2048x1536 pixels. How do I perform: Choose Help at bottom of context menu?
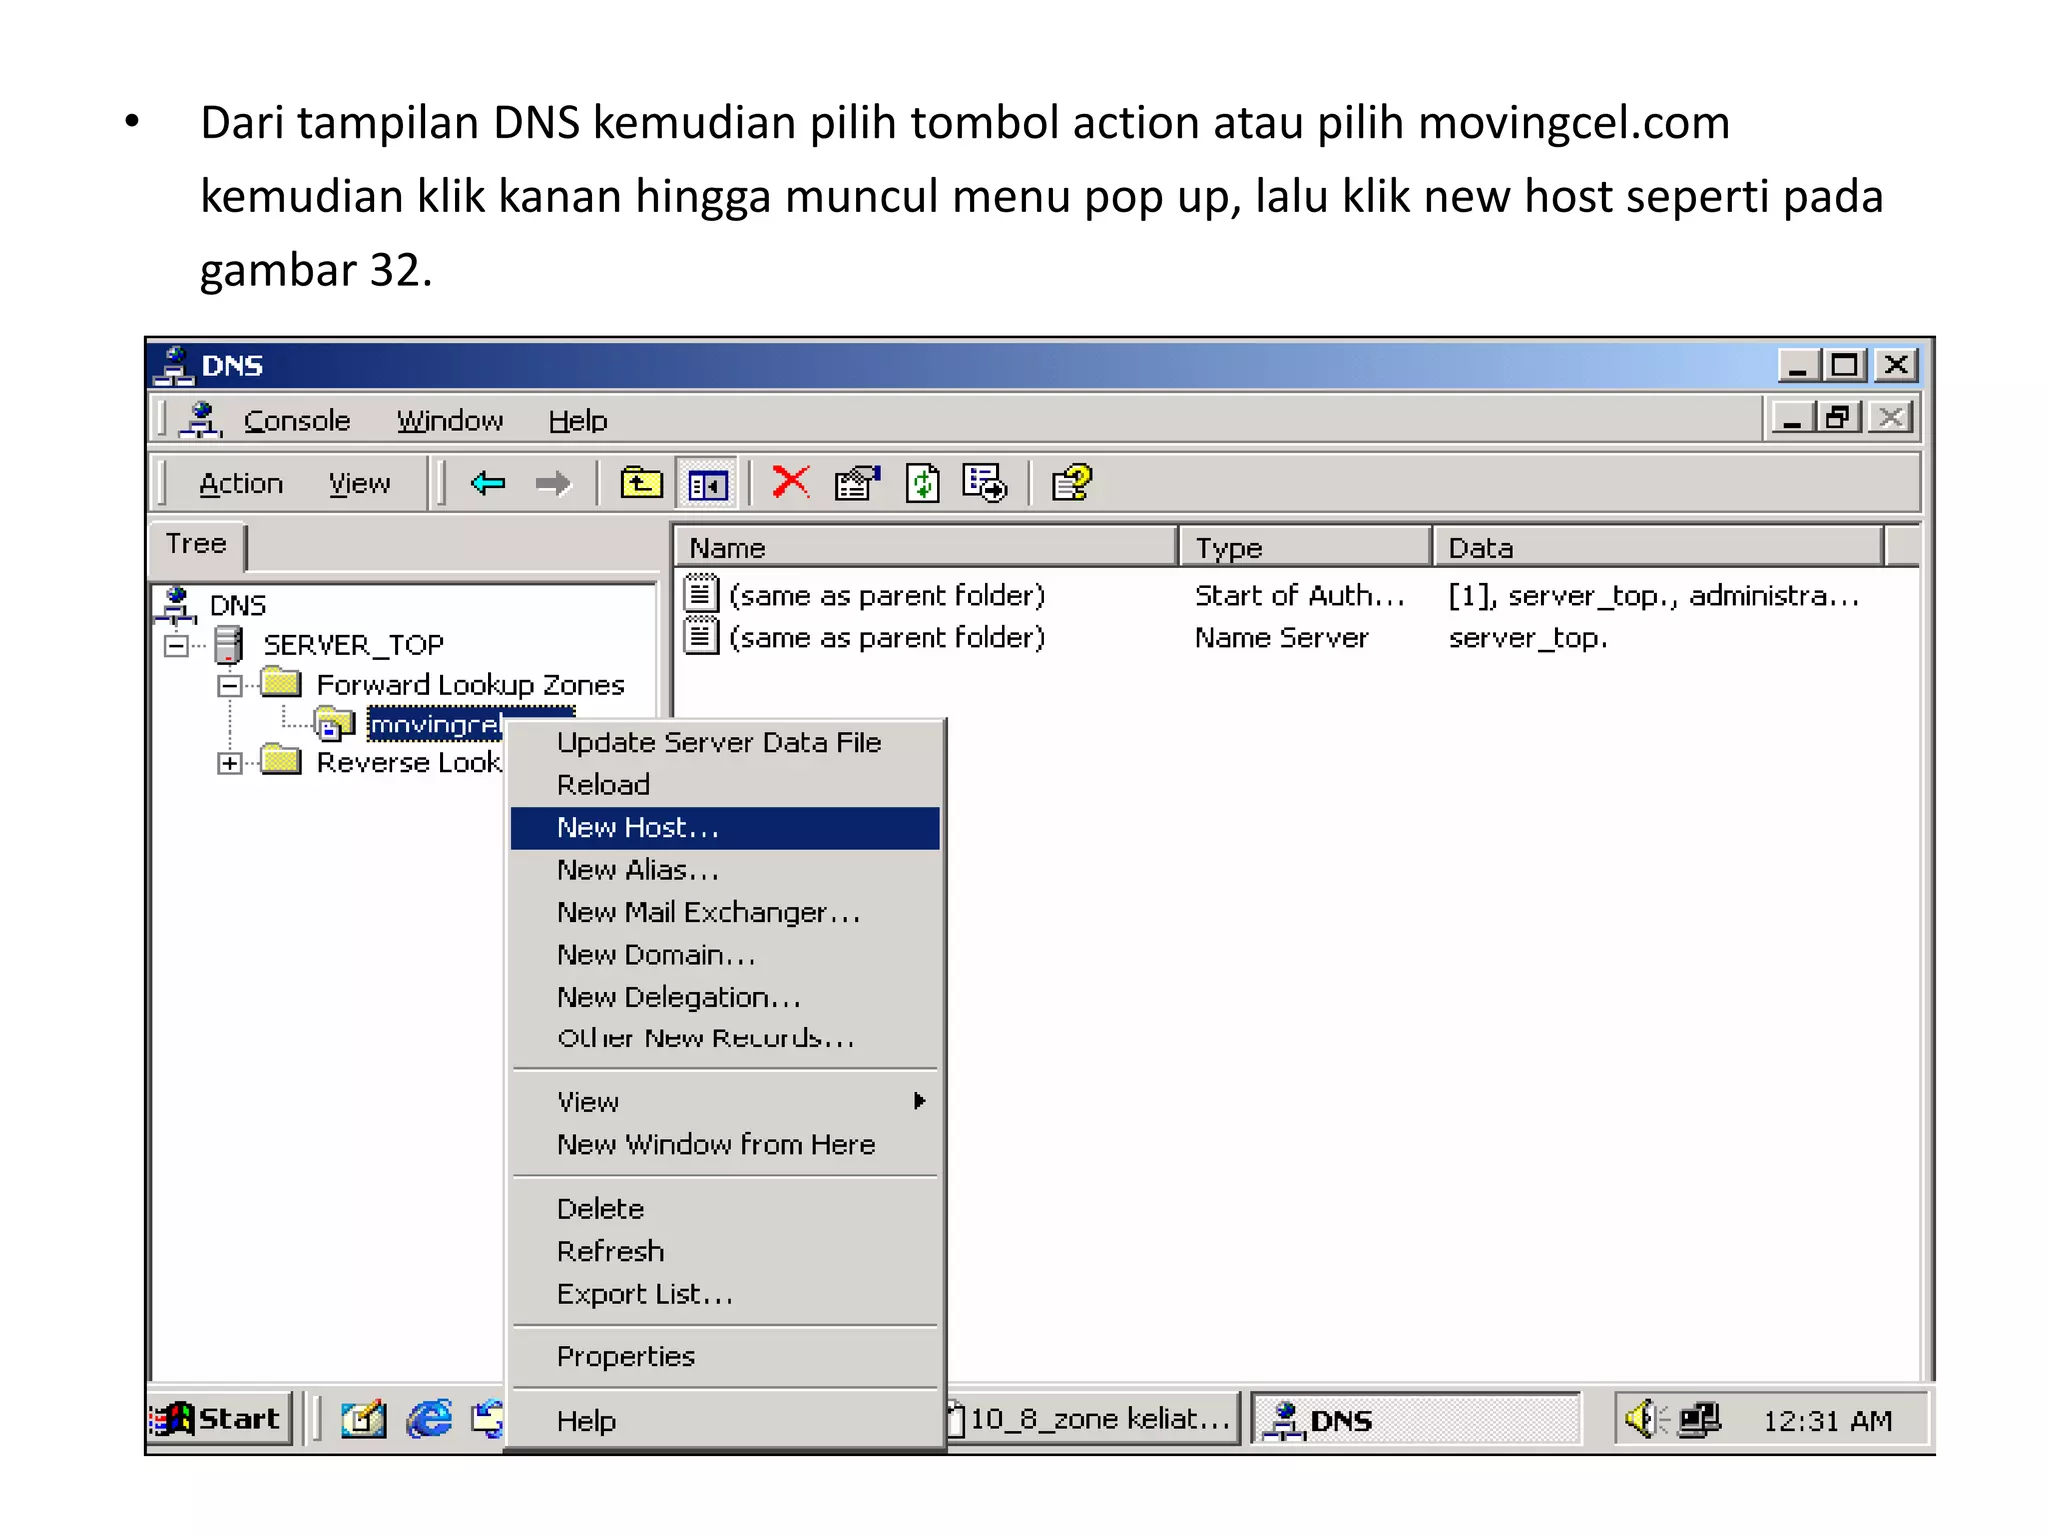[x=725, y=1421]
